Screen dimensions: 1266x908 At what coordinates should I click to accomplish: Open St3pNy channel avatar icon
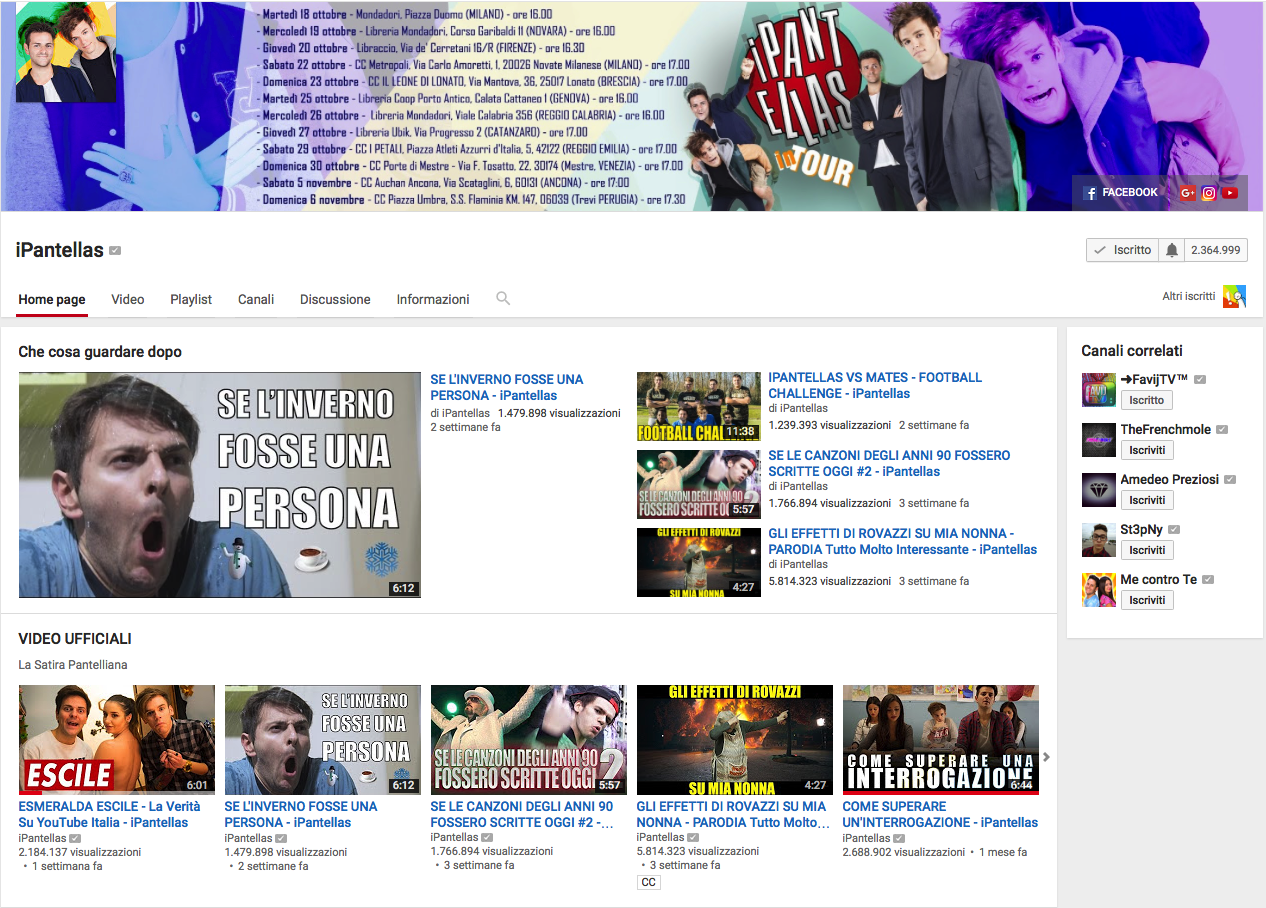[x=1099, y=540]
